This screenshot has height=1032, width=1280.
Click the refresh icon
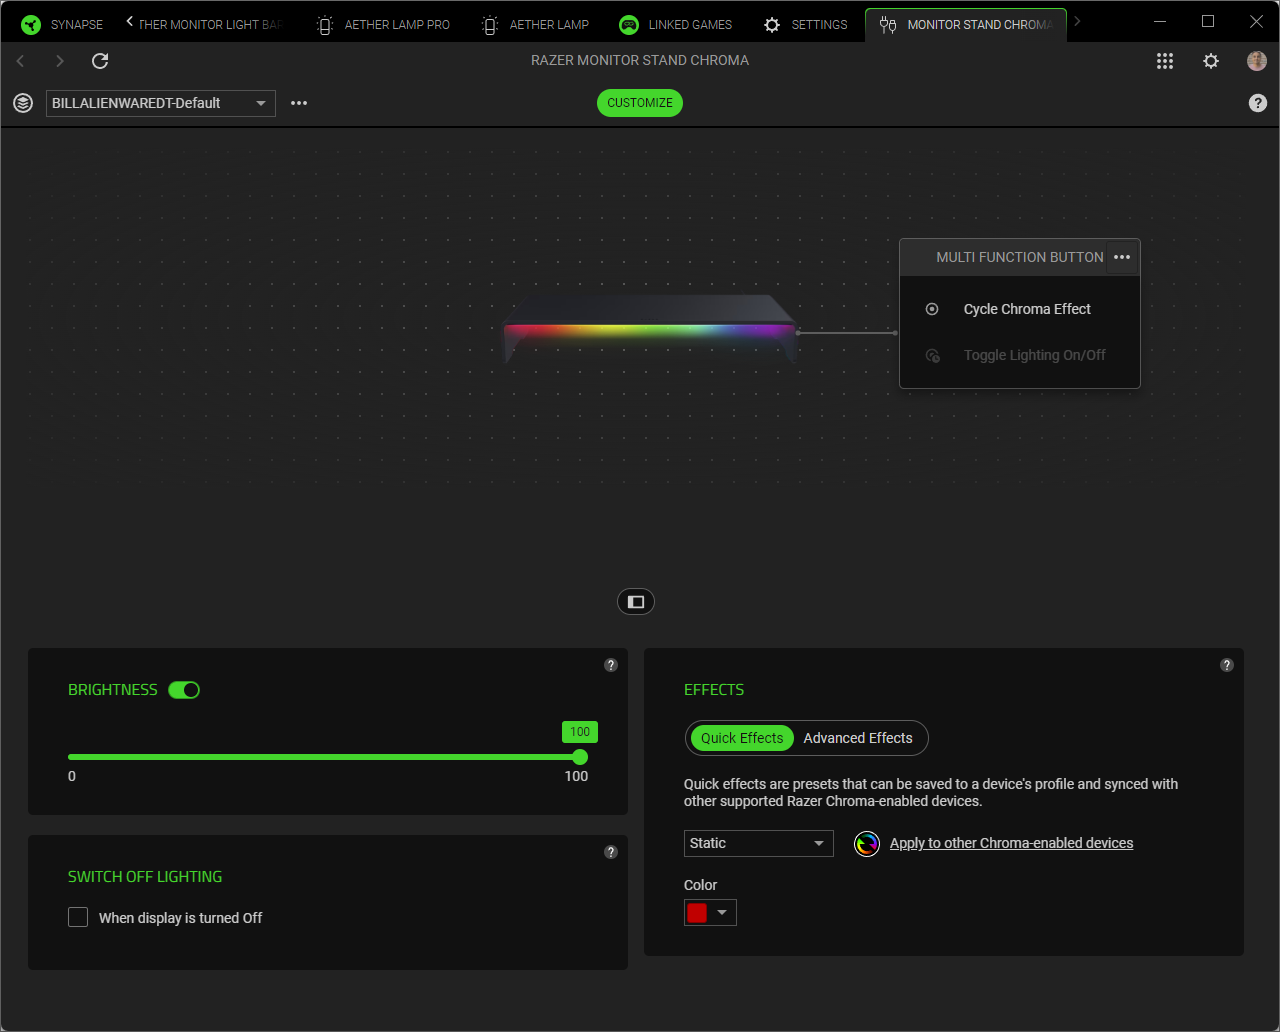(x=100, y=61)
